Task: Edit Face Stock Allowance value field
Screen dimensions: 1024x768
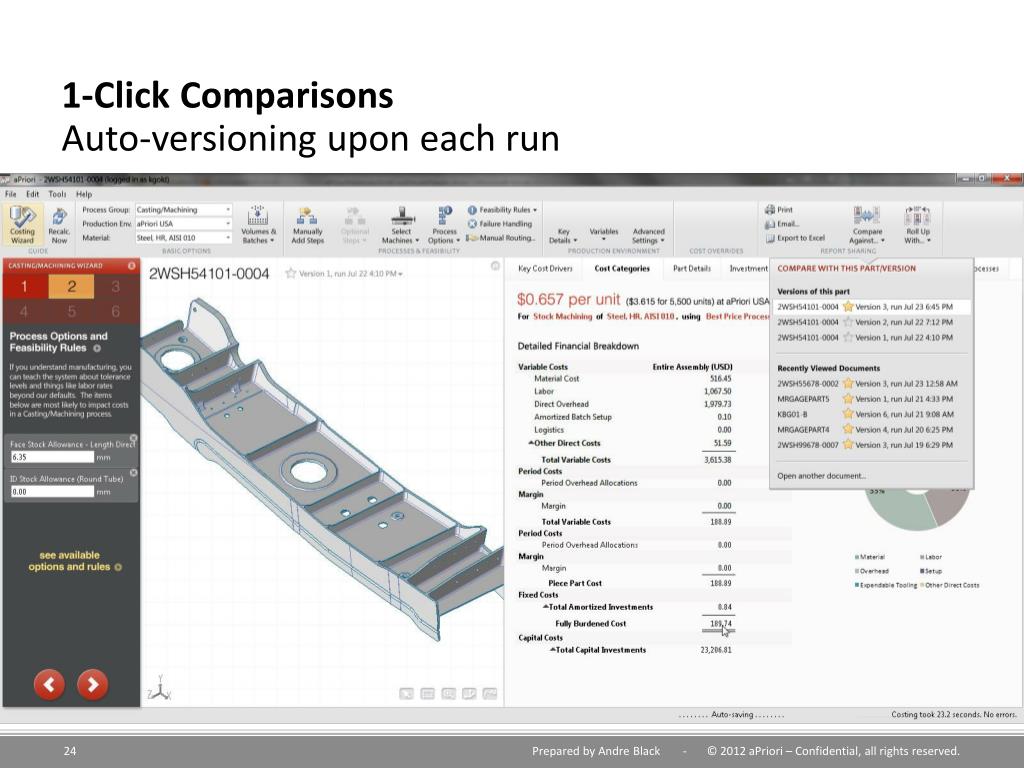Action: pyautogui.click(x=52, y=457)
